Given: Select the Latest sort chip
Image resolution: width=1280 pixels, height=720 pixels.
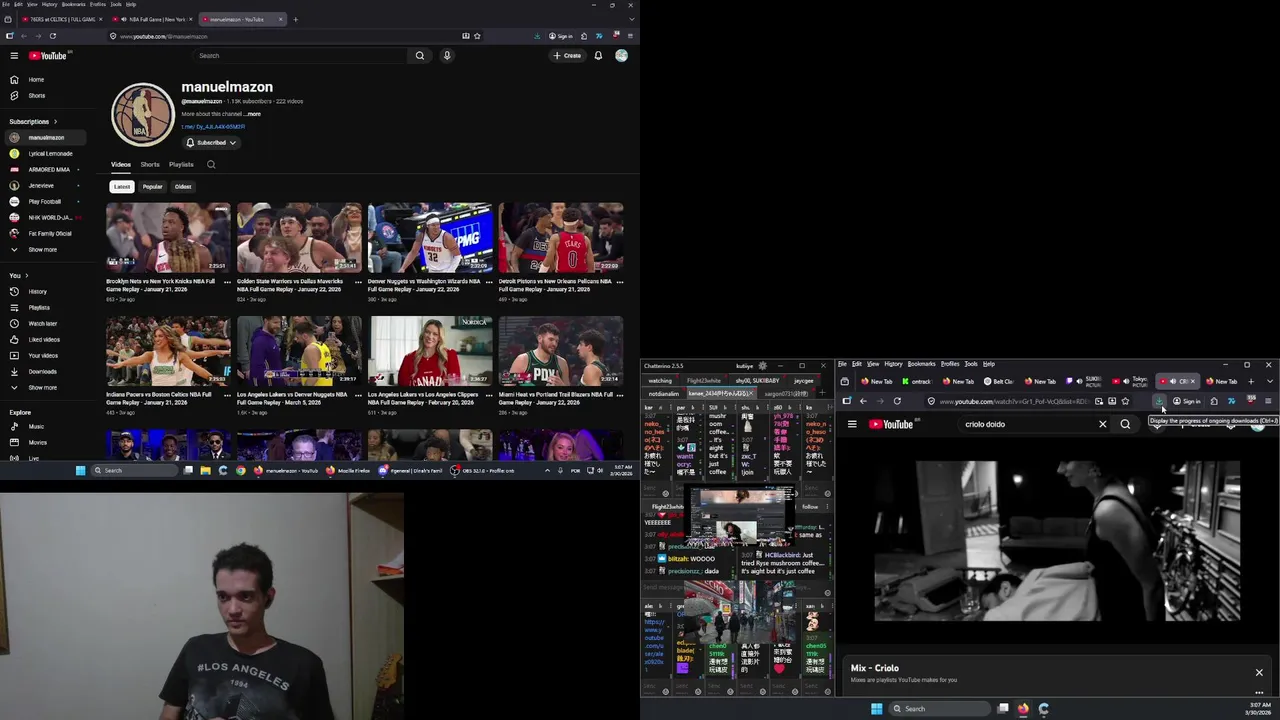Looking at the screenshot, I should pos(122,187).
